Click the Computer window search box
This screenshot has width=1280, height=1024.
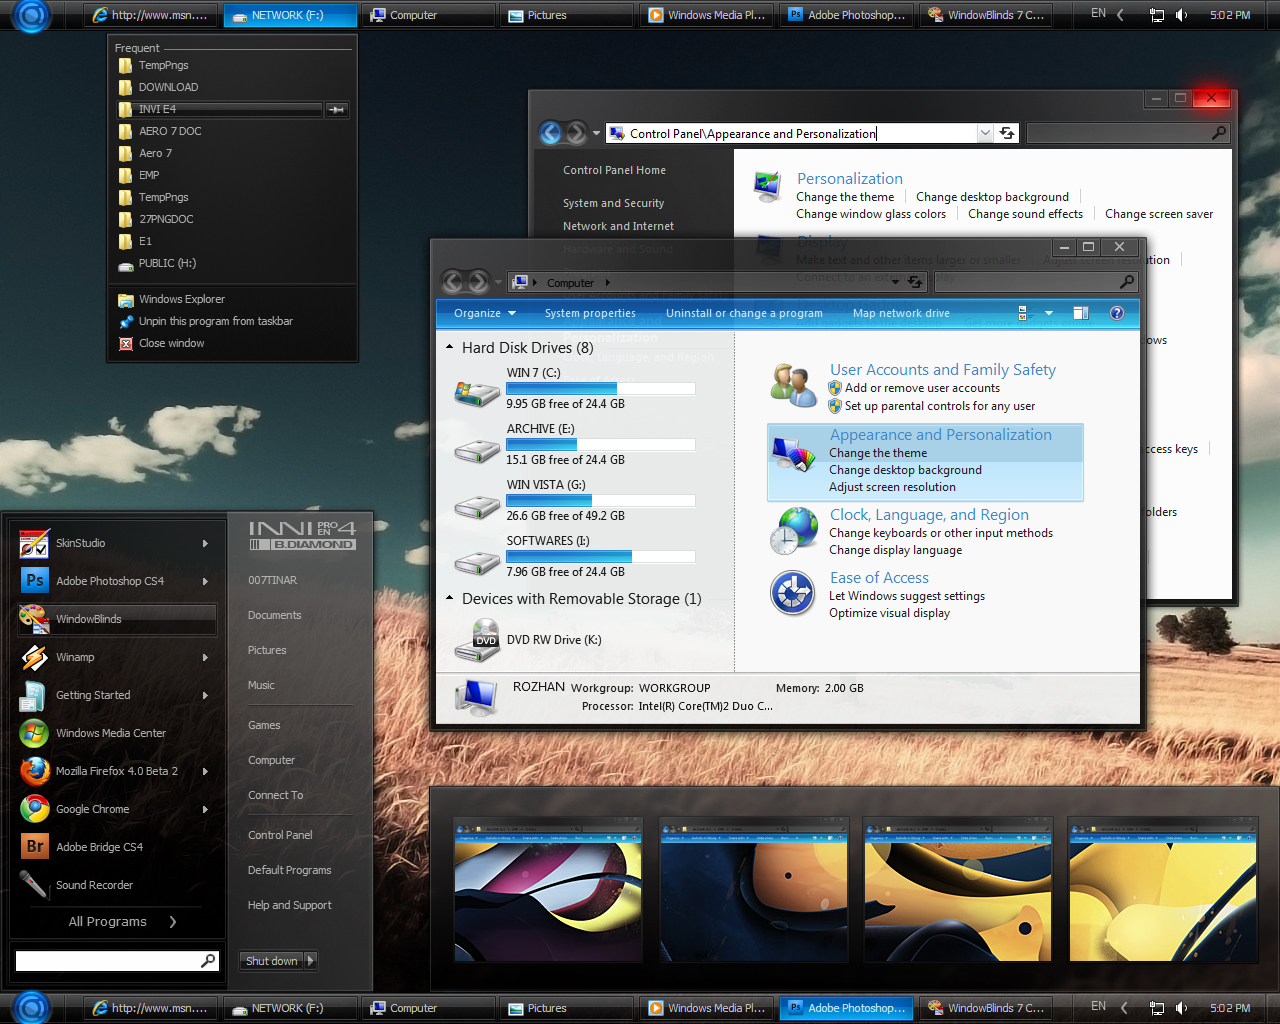[1035, 282]
